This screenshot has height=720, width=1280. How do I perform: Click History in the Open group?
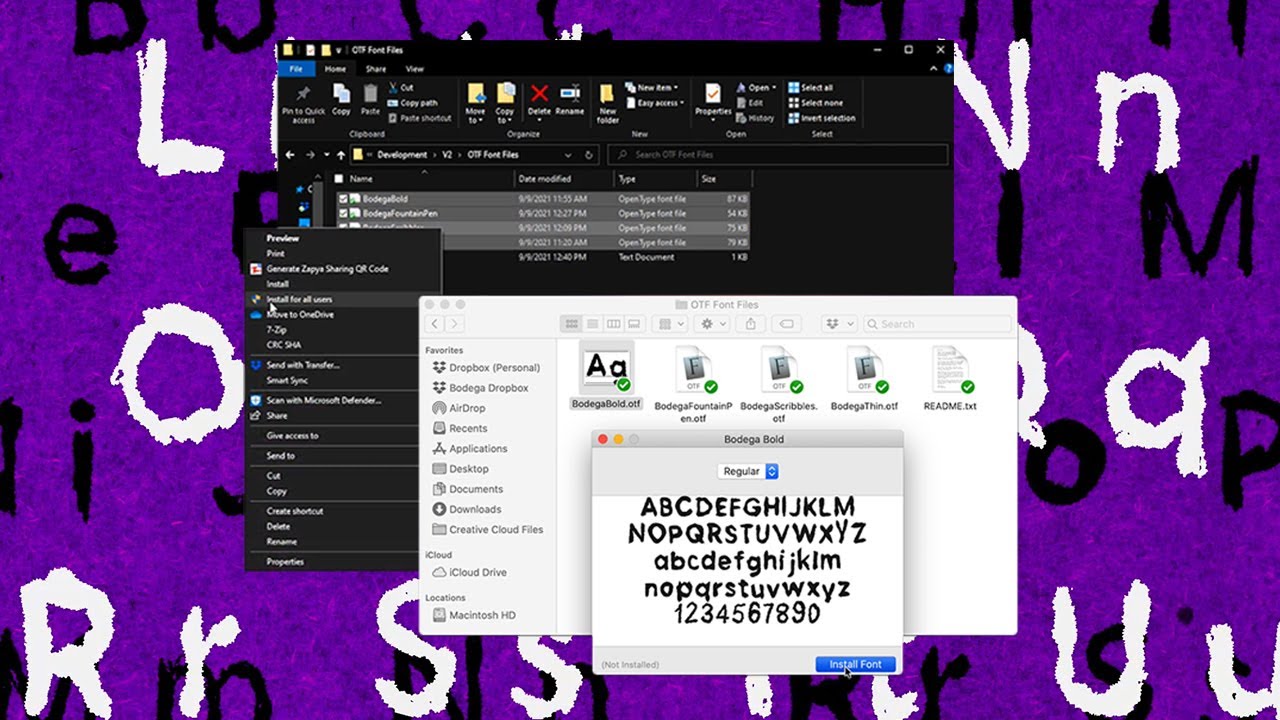click(755, 118)
